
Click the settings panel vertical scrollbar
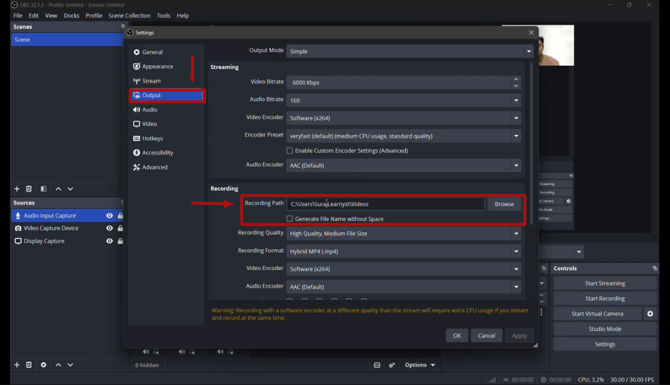[x=531, y=143]
